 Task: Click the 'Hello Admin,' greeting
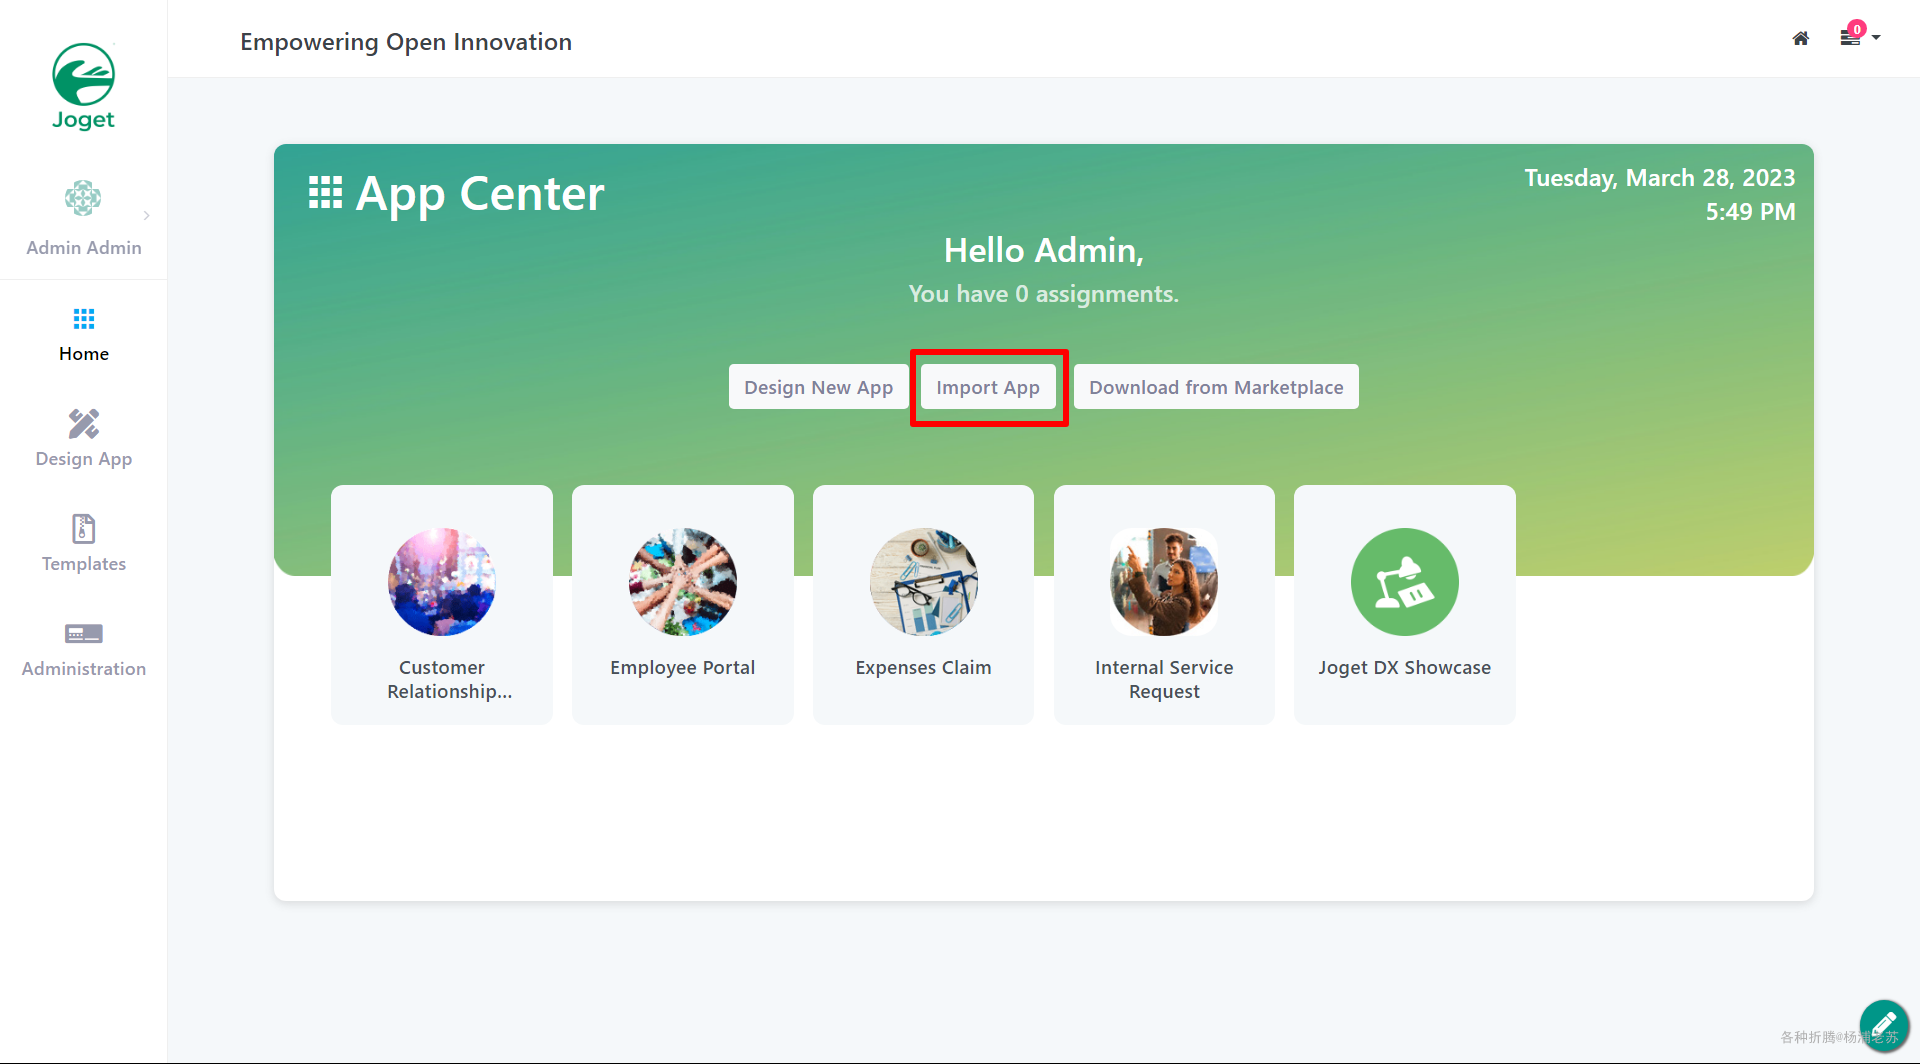[1044, 251]
